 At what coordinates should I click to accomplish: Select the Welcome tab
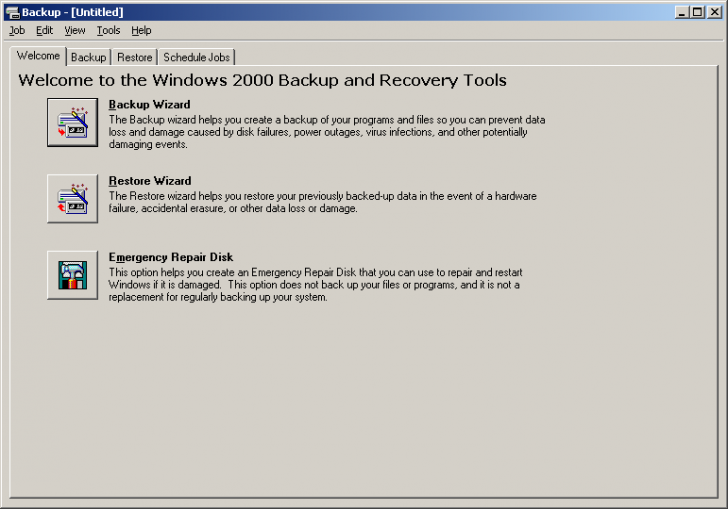39,56
